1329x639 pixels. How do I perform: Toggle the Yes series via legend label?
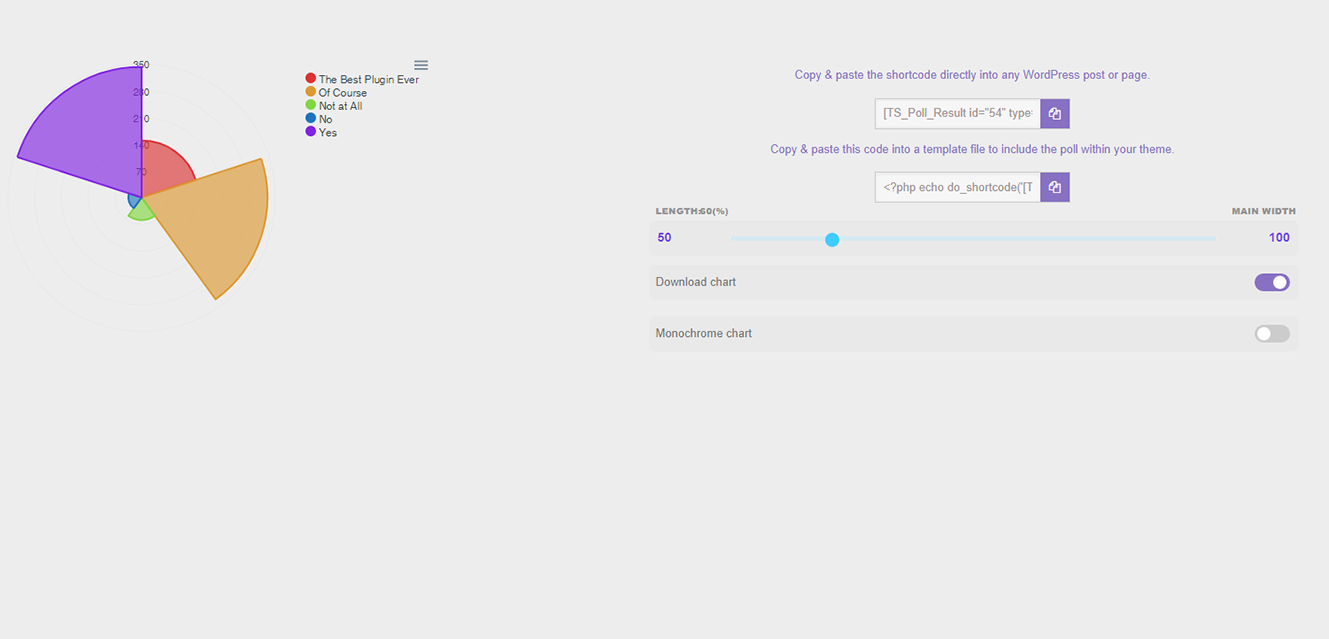tap(328, 132)
